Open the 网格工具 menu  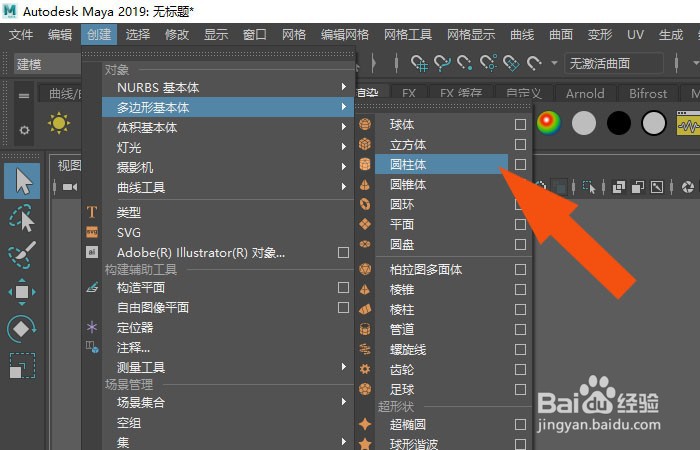408,34
